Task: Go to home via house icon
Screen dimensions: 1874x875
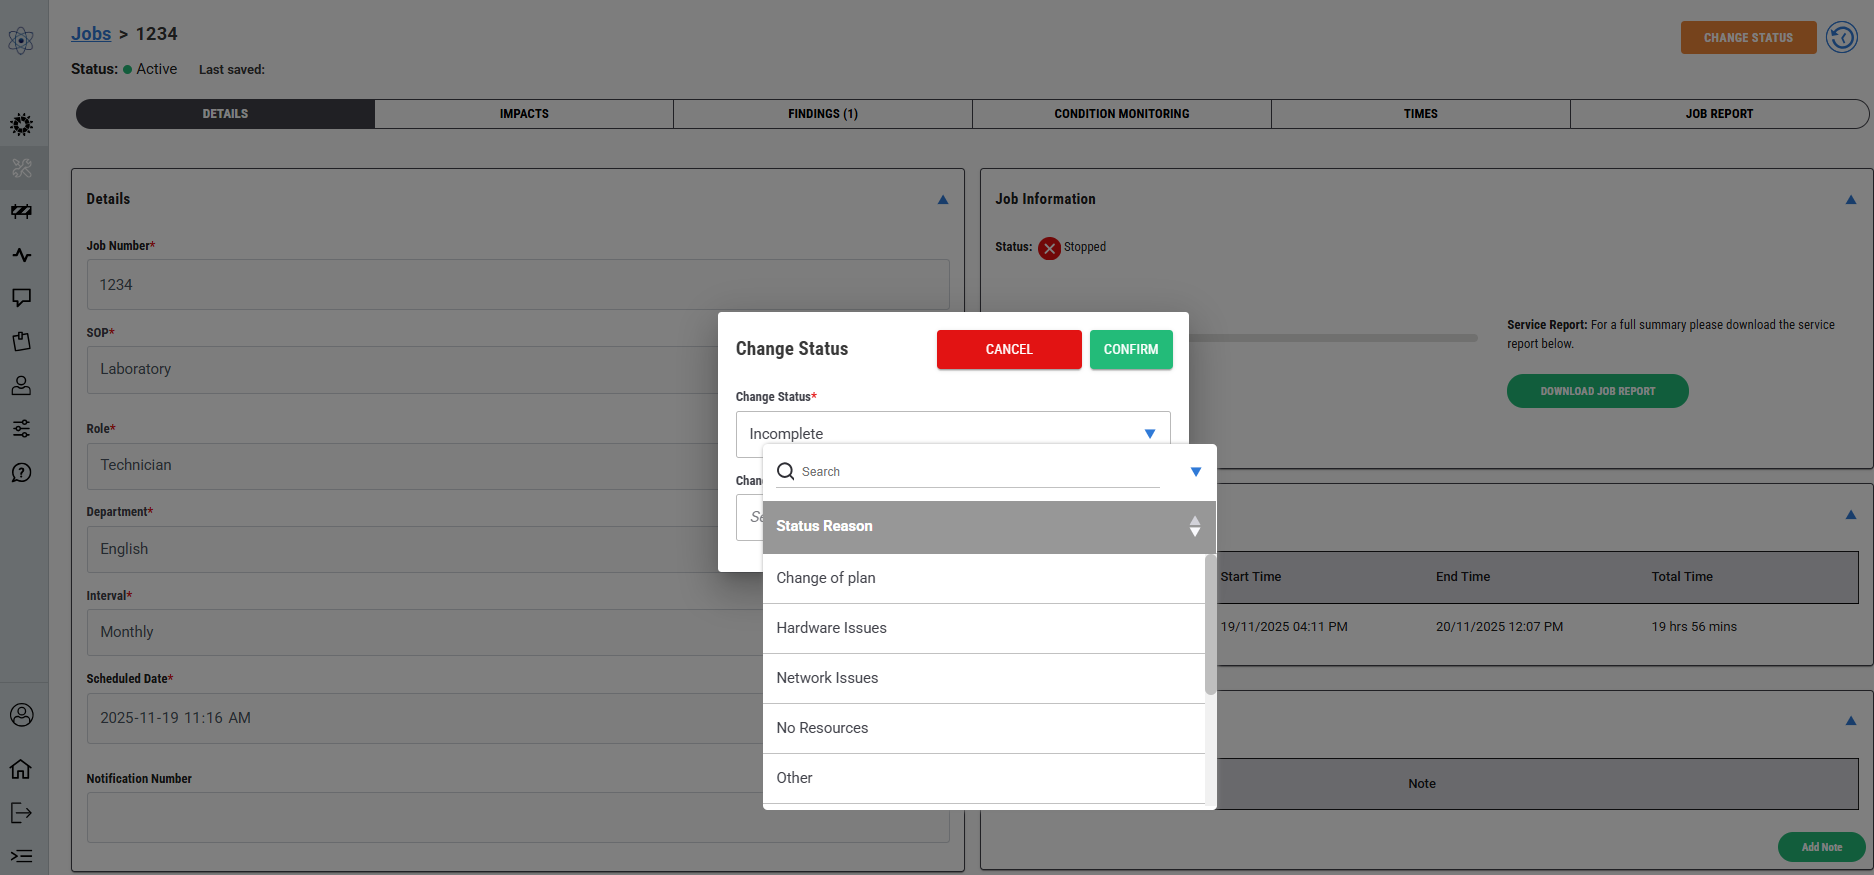Action: [x=21, y=769]
